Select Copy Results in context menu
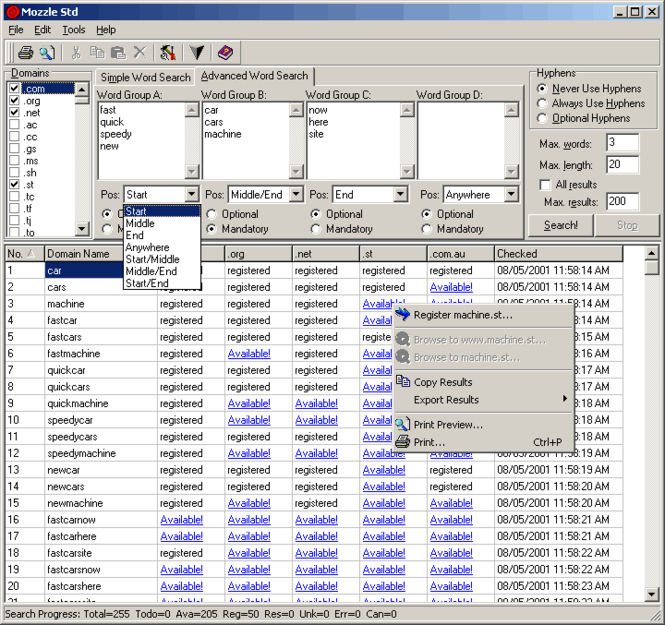 [x=443, y=382]
